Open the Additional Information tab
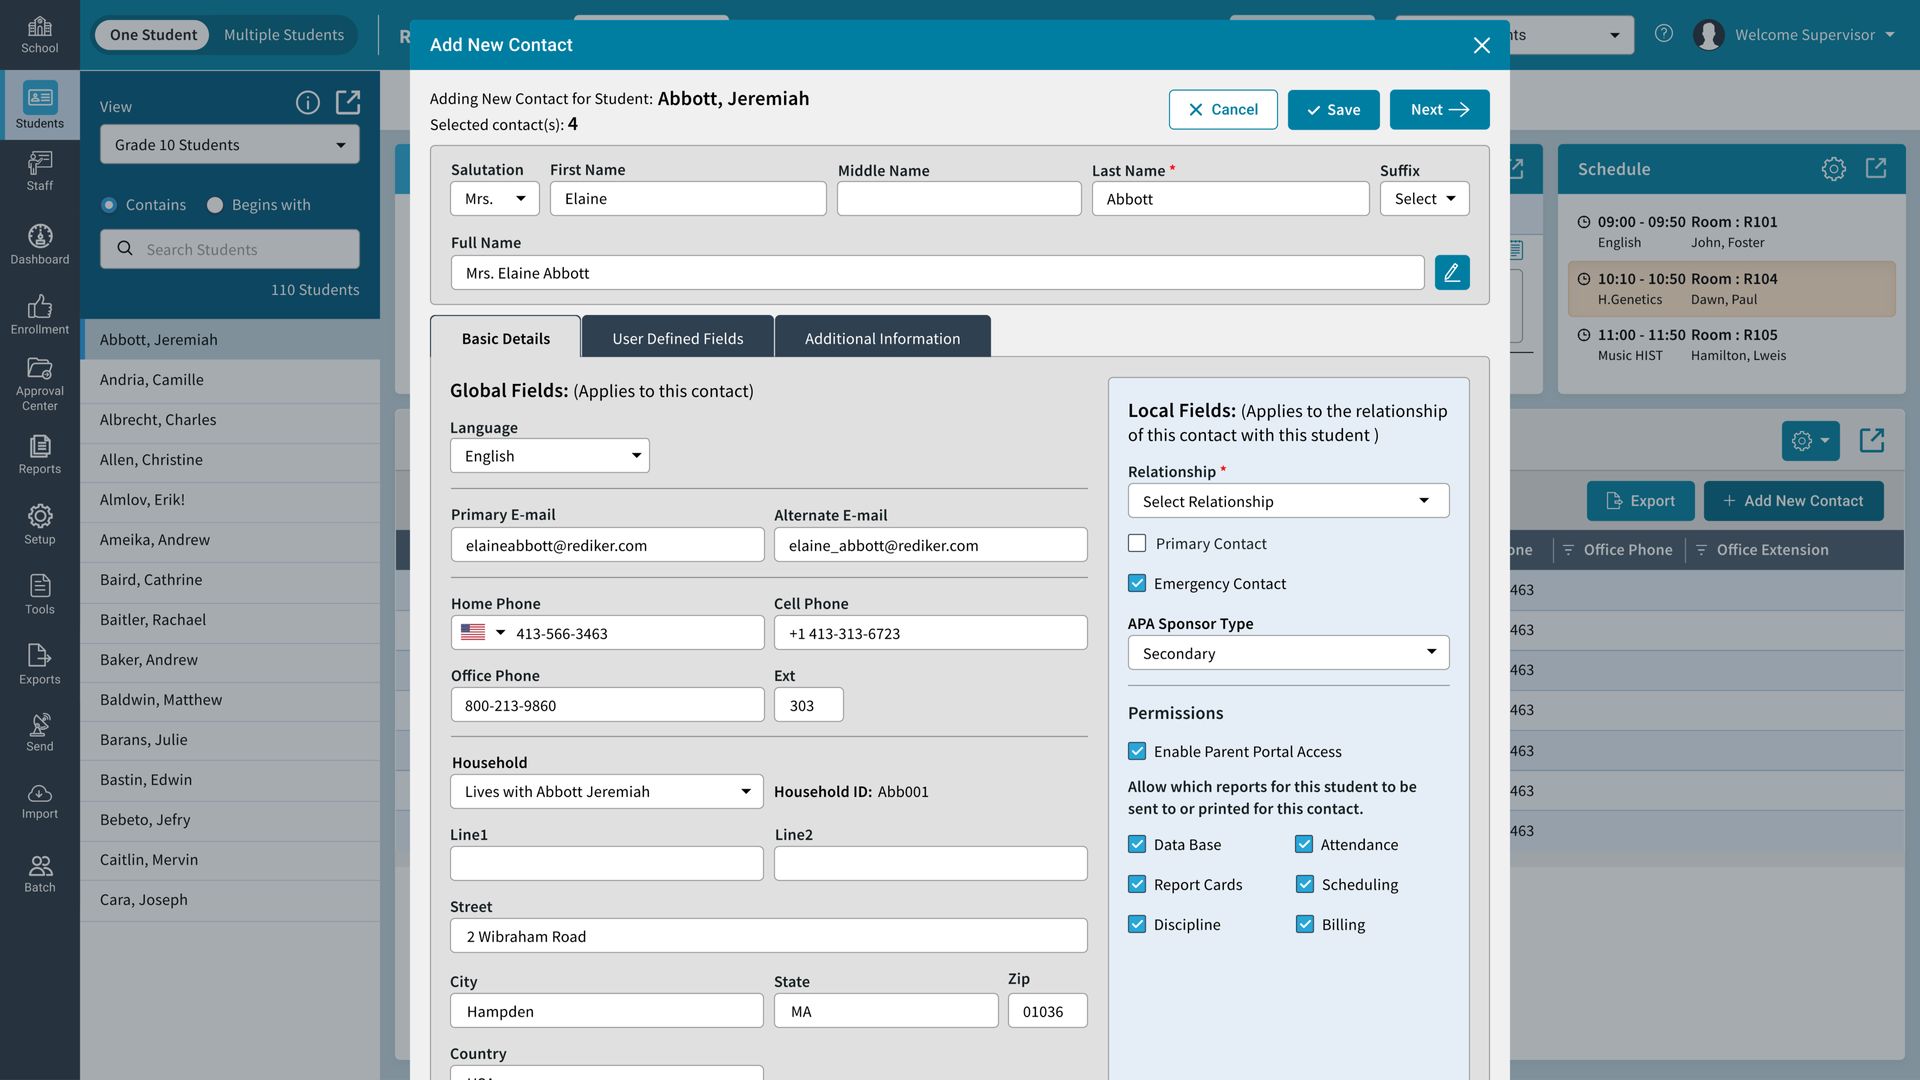This screenshot has height=1080, width=1920. [x=882, y=337]
